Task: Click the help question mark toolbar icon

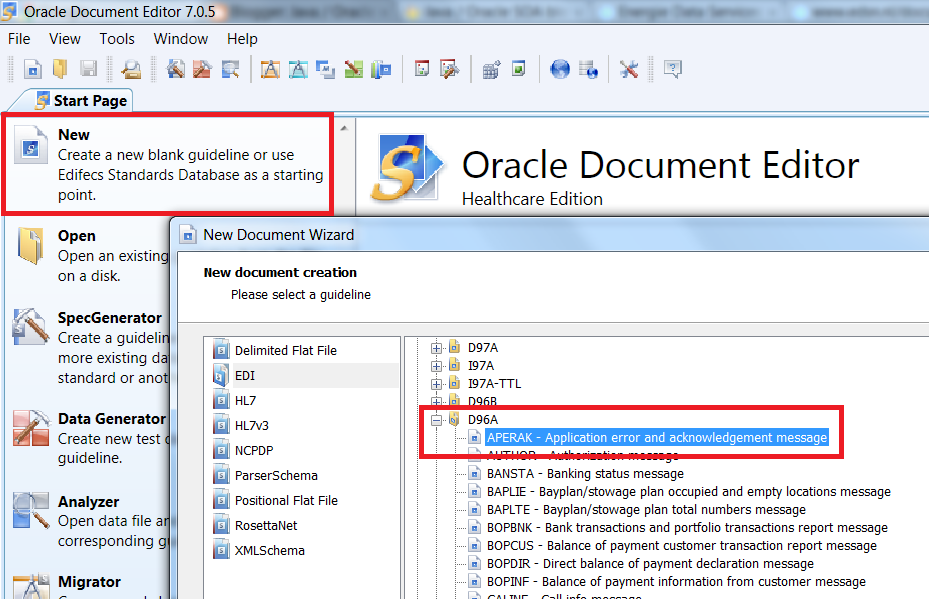Action: (672, 69)
